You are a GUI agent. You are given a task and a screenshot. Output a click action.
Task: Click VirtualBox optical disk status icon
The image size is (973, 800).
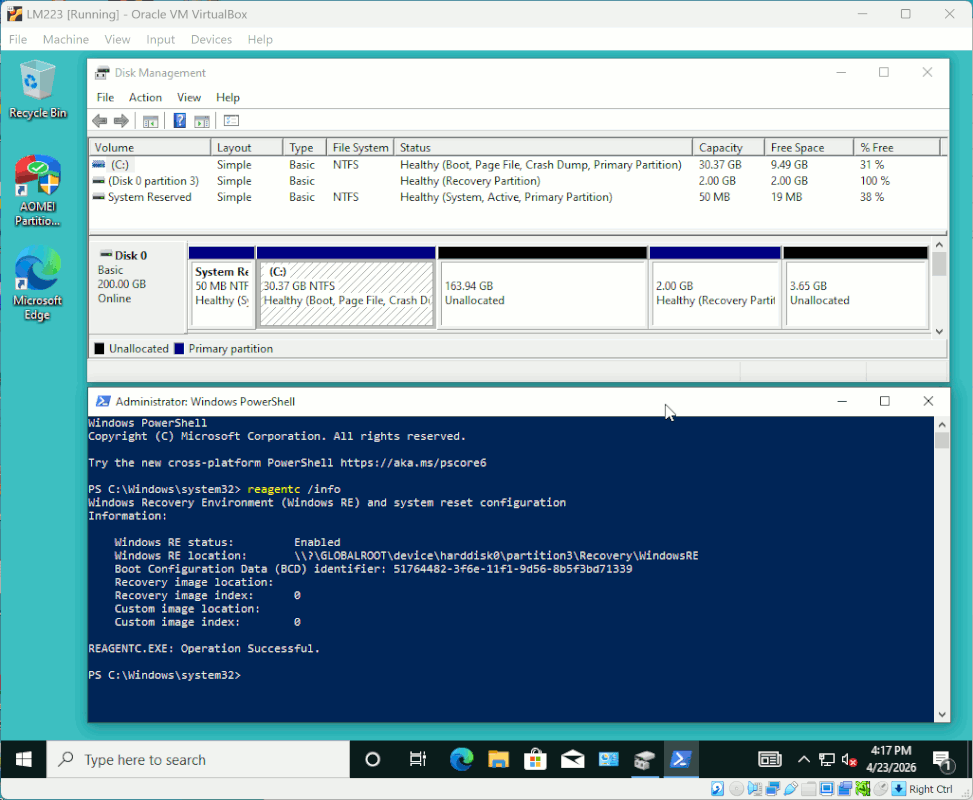tap(737, 789)
